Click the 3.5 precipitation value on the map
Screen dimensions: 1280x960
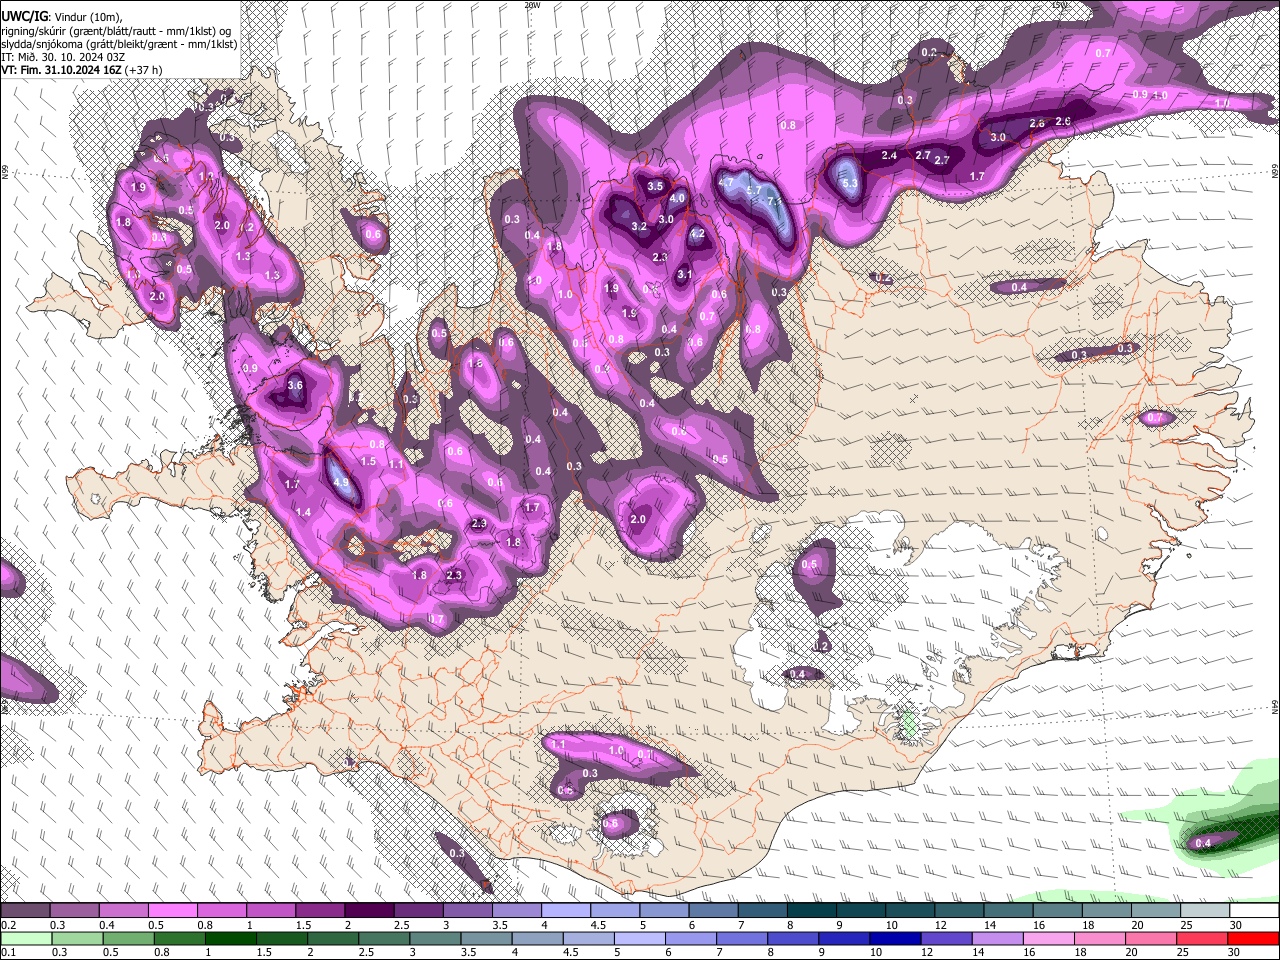pyautogui.click(x=655, y=186)
